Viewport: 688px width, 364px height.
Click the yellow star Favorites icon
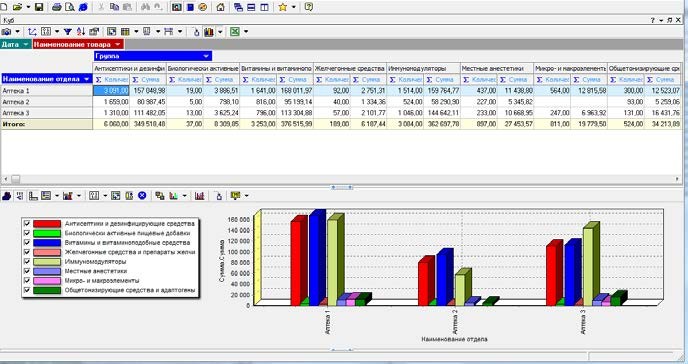[283, 7]
